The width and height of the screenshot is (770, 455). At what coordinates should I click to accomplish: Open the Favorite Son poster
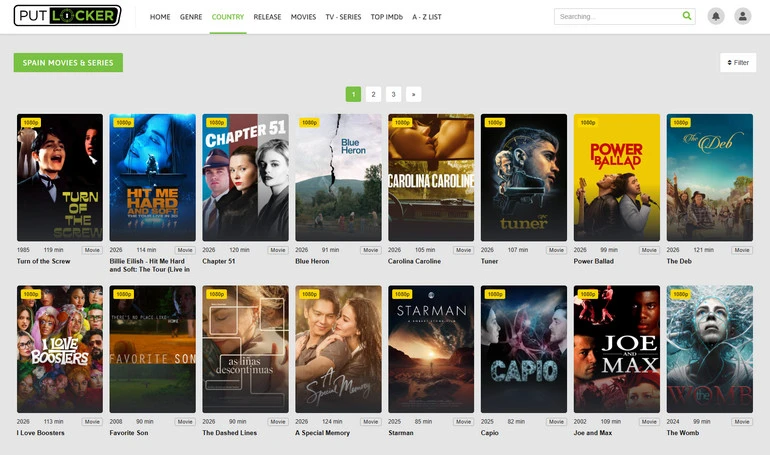[x=153, y=349]
